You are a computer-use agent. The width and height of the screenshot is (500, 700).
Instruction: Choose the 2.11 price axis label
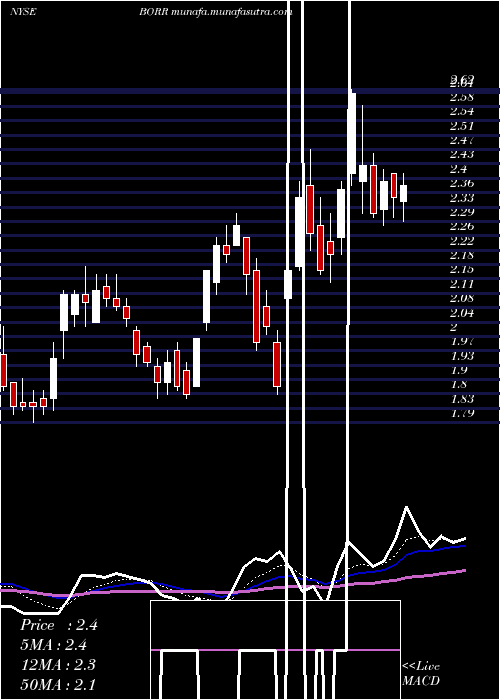click(462, 284)
